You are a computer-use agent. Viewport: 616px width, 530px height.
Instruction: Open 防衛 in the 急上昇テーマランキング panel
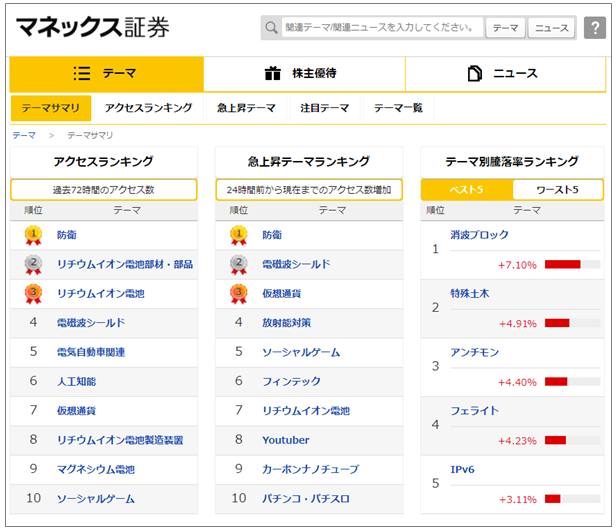[x=272, y=235]
